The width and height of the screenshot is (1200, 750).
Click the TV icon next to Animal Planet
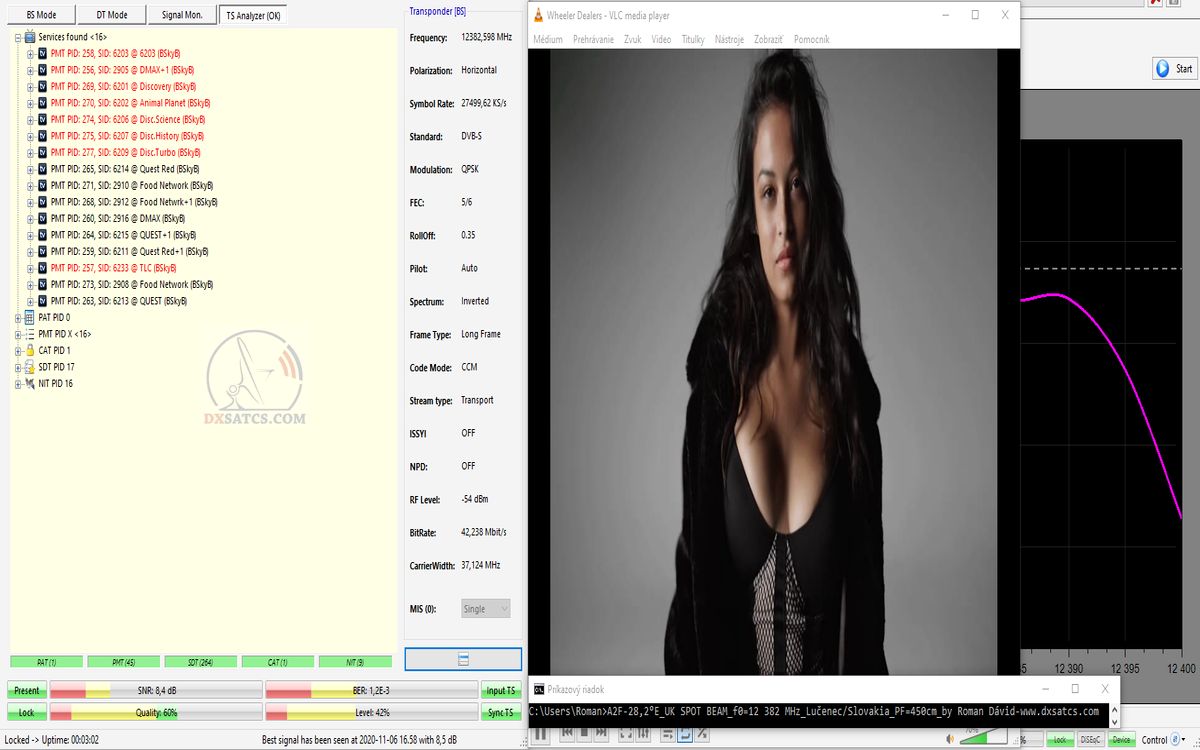click(x=42, y=103)
